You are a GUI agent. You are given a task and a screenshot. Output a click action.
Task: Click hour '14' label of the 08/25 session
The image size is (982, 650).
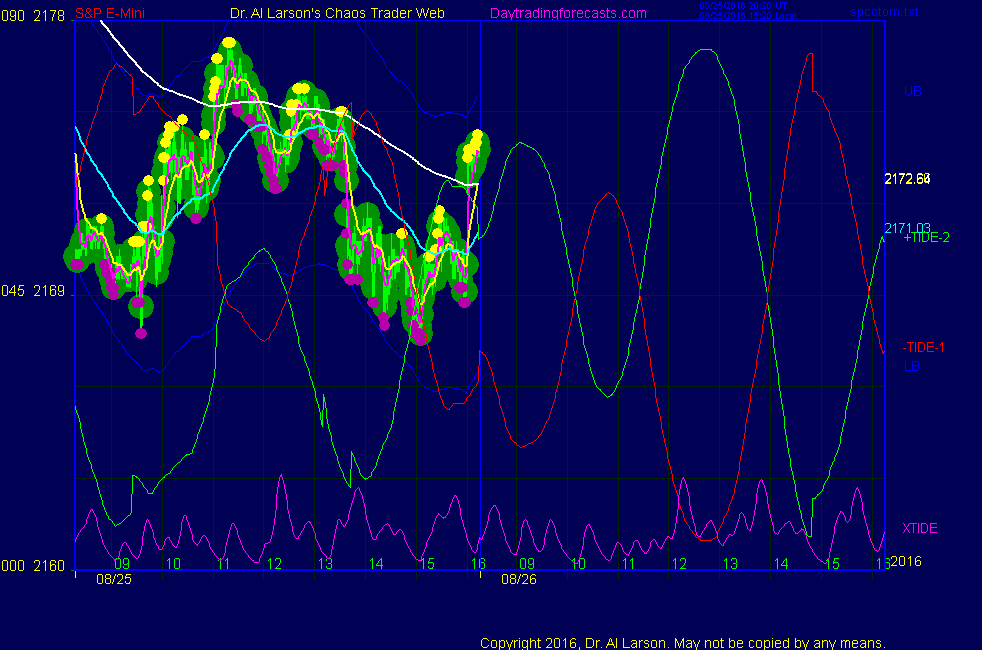[376, 564]
